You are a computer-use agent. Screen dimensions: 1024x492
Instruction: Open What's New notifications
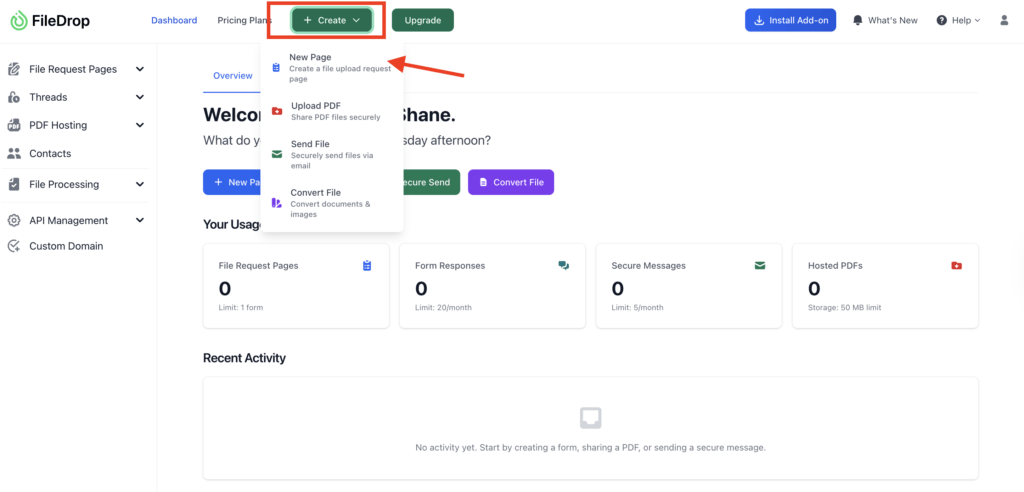(885, 20)
